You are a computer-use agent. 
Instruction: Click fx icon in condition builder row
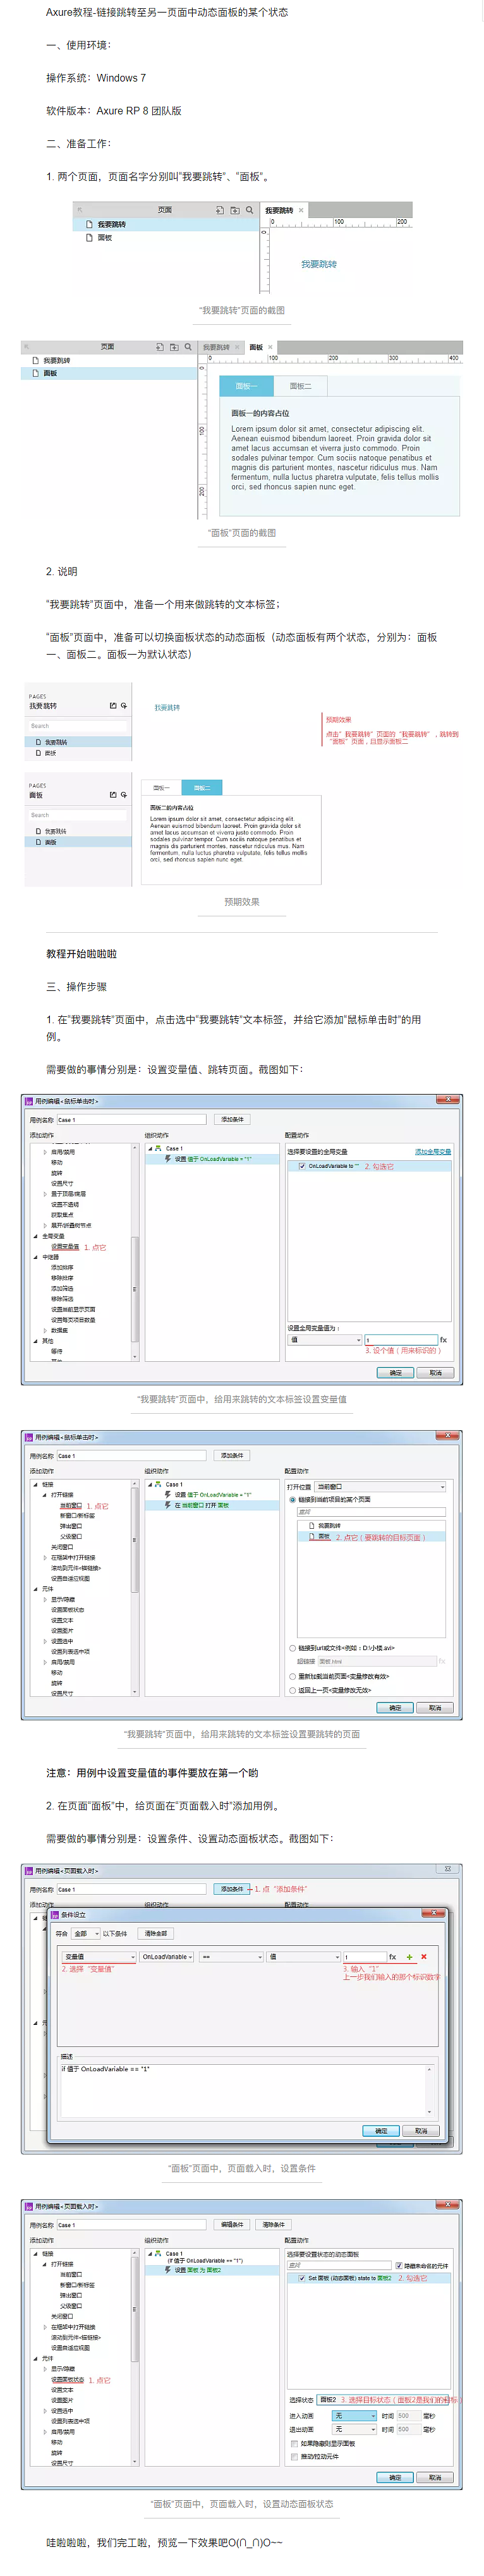pyautogui.click(x=393, y=1957)
